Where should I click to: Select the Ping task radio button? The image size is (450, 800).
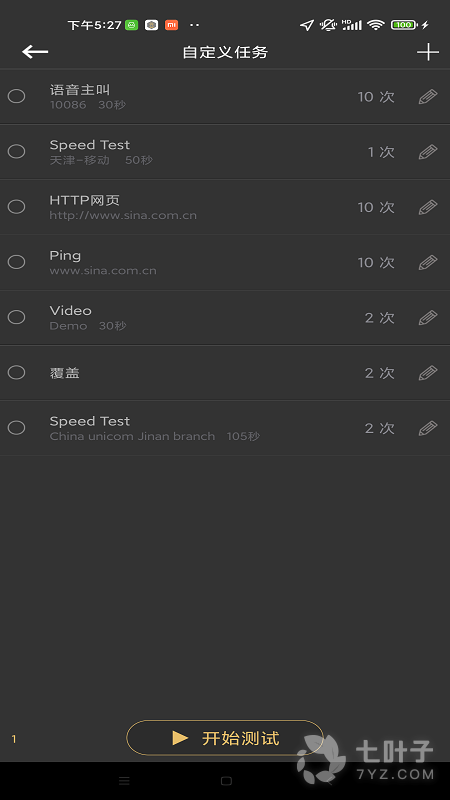pyautogui.click(x=16, y=262)
